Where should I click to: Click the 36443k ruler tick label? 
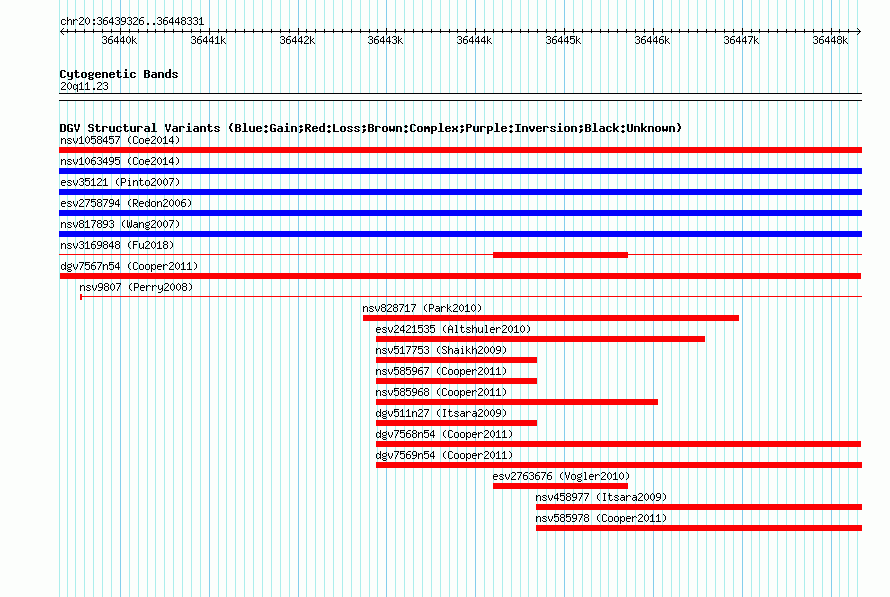coord(385,40)
